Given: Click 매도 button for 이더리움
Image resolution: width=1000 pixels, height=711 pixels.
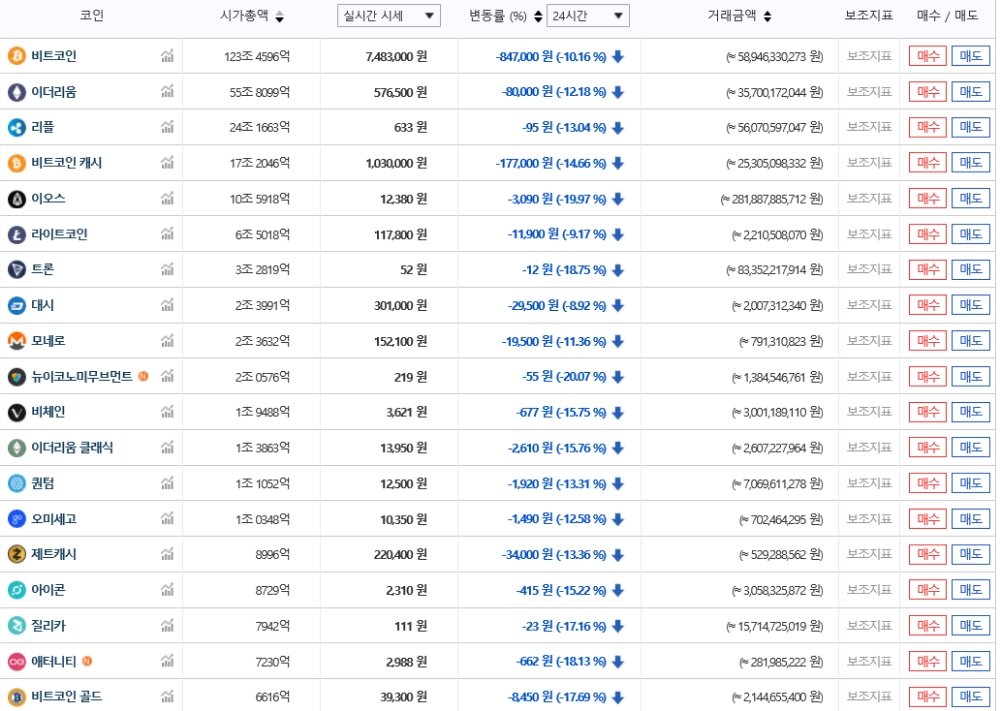Looking at the screenshot, I should [x=970, y=91].
